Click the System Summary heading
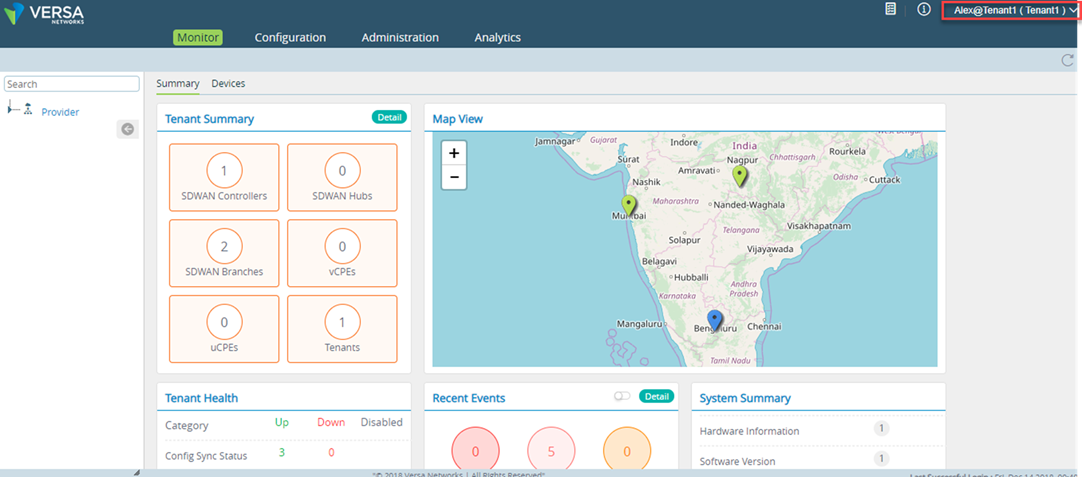The height and width of the screenshot is (477, 1082). pyautogui.click(x=745, y=398)
